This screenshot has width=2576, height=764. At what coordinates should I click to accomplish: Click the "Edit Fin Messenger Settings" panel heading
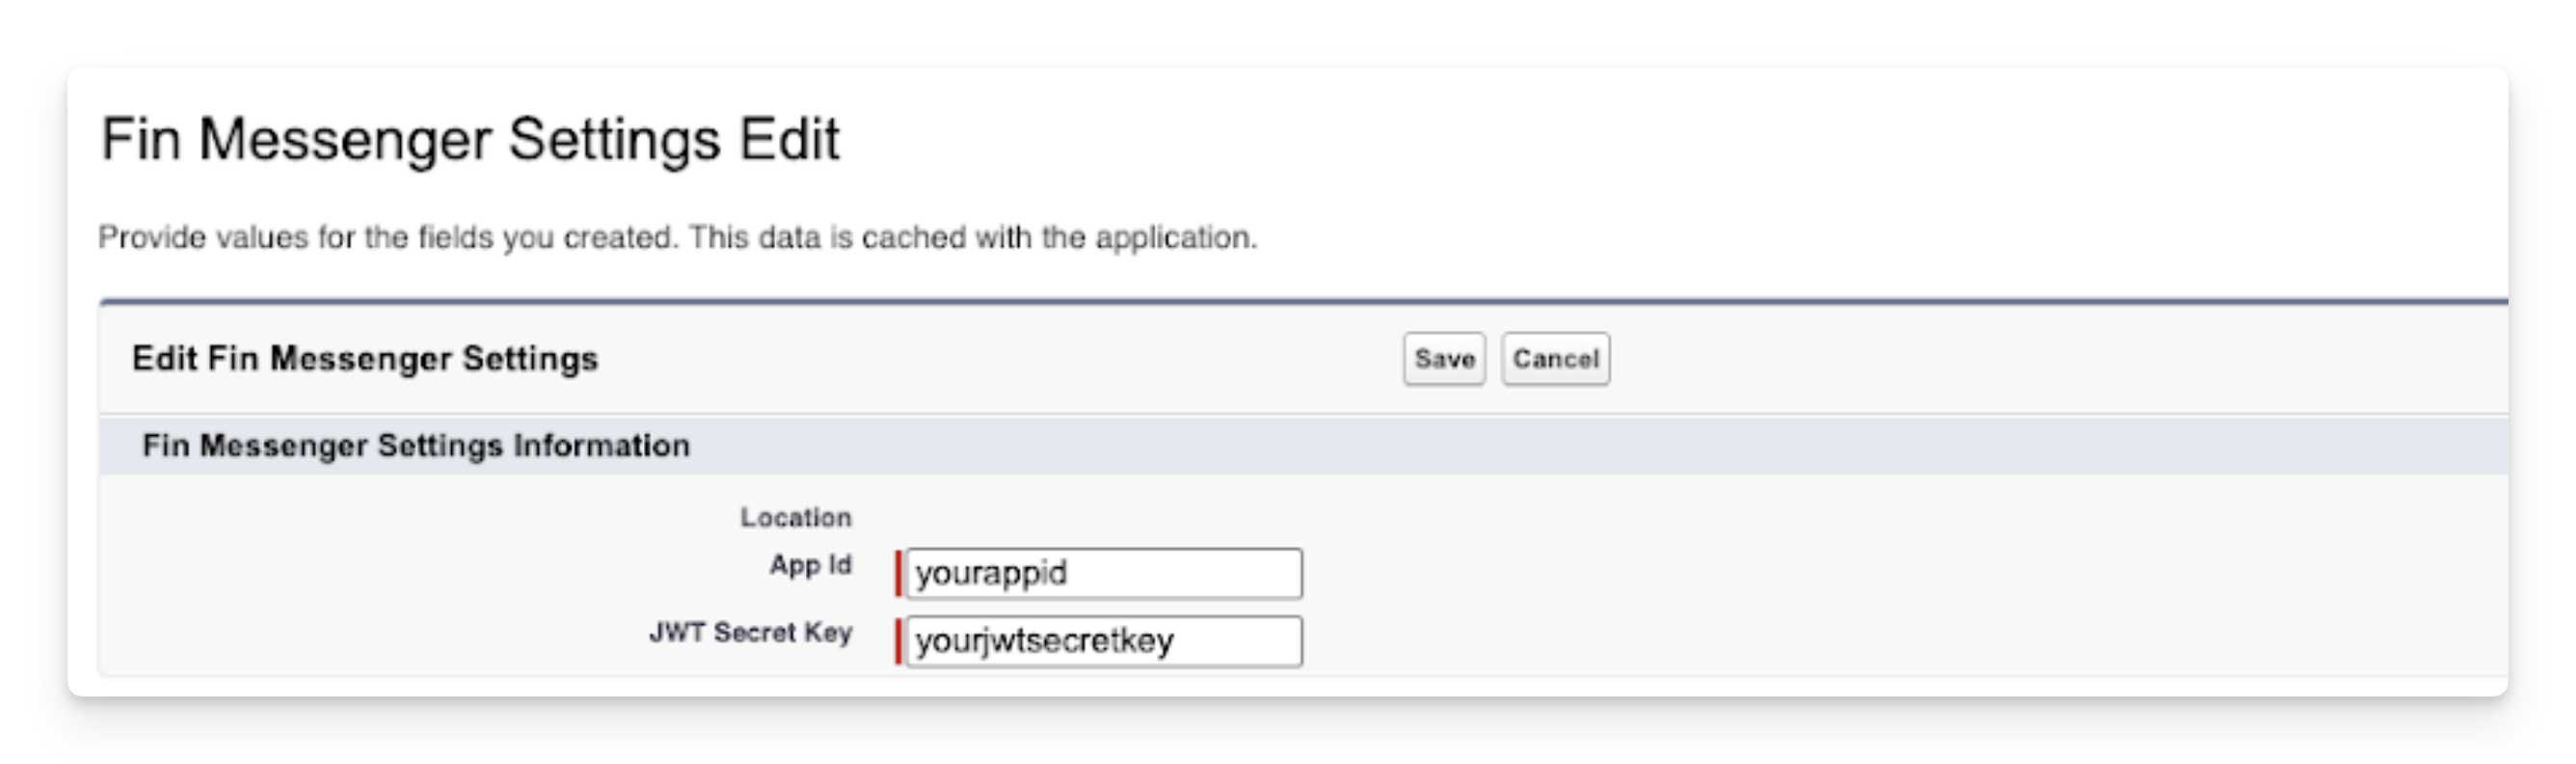point(365,359)
